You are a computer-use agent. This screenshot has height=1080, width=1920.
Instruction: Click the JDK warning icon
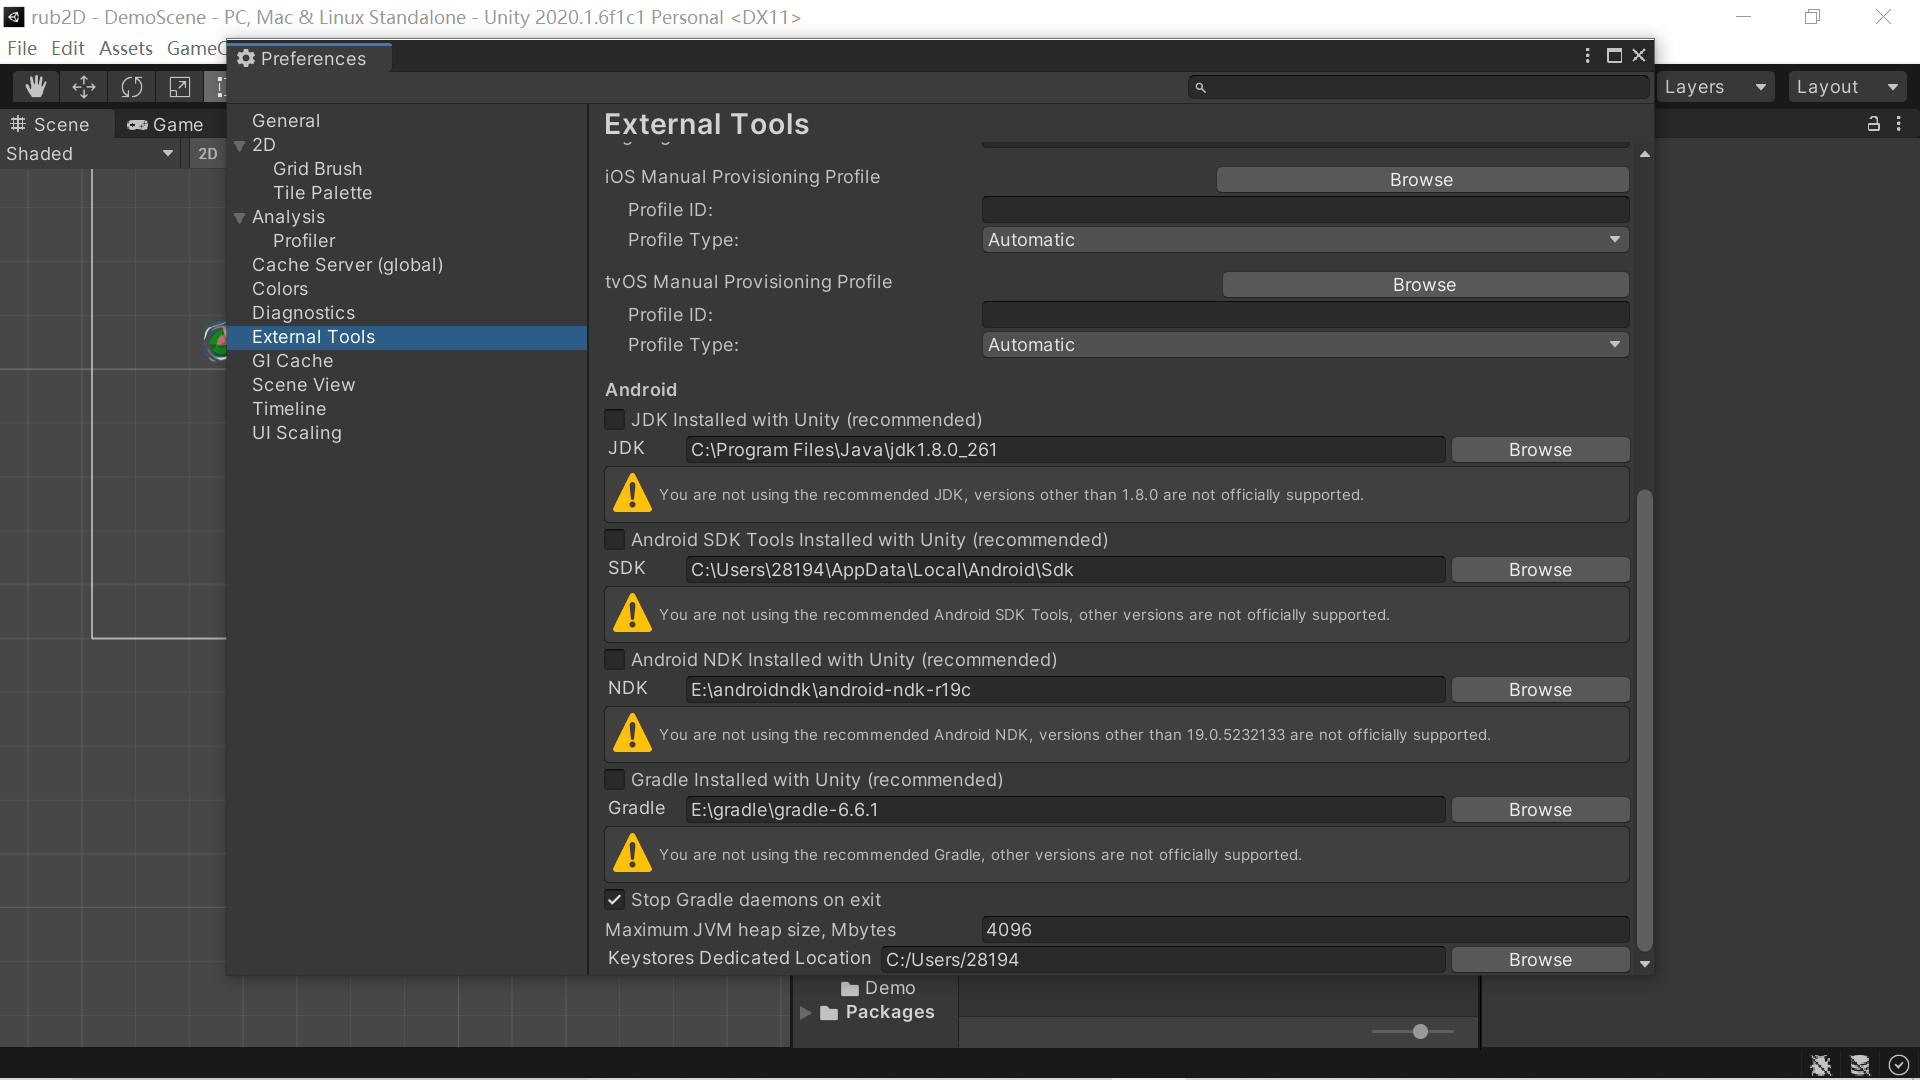(x=632, y=493)
